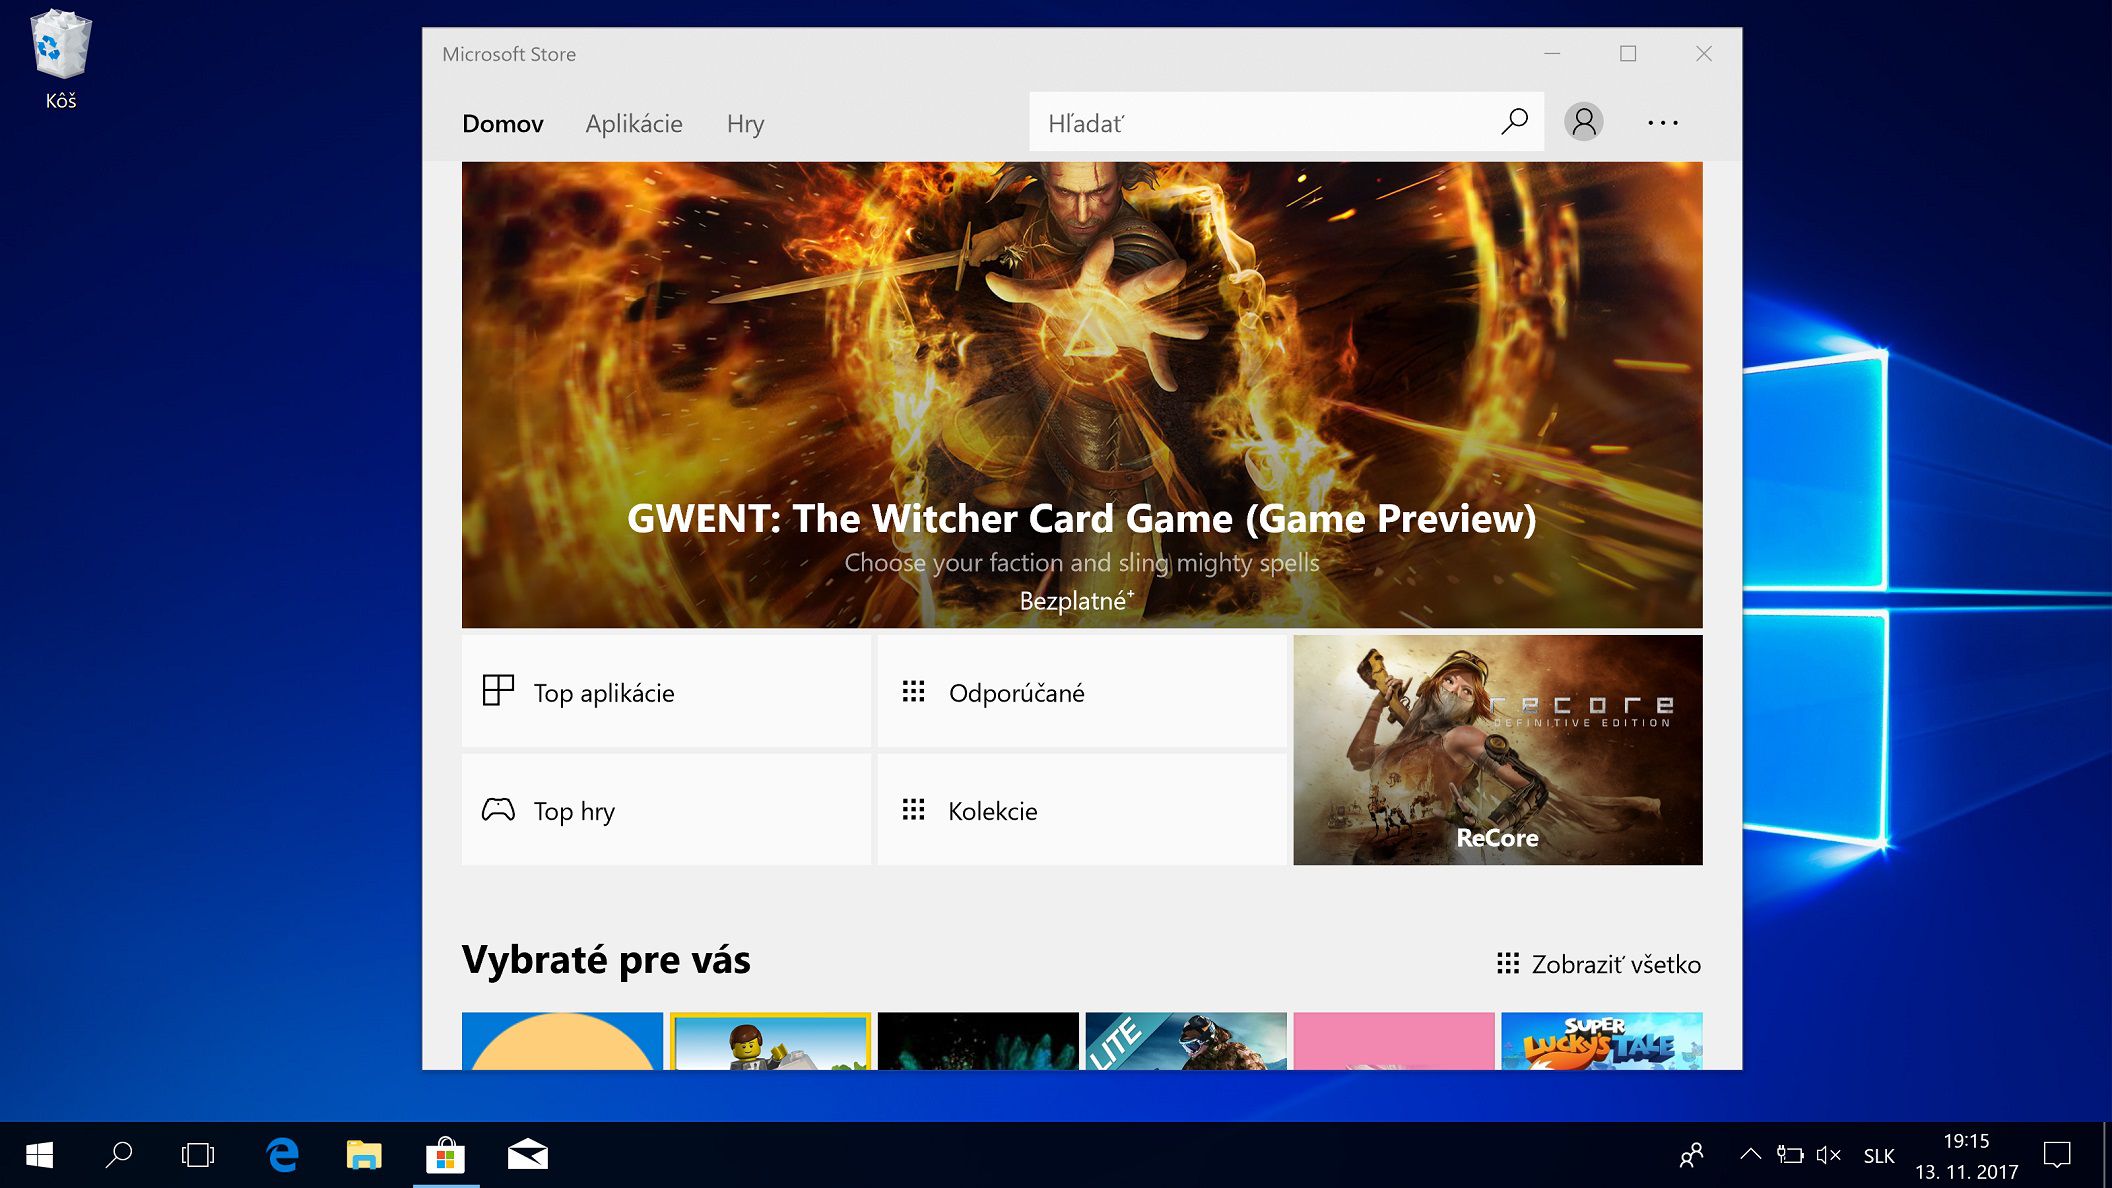Click the dots icon beside Odporúčané
The image size is (2112, 1188).
point(913,691)
